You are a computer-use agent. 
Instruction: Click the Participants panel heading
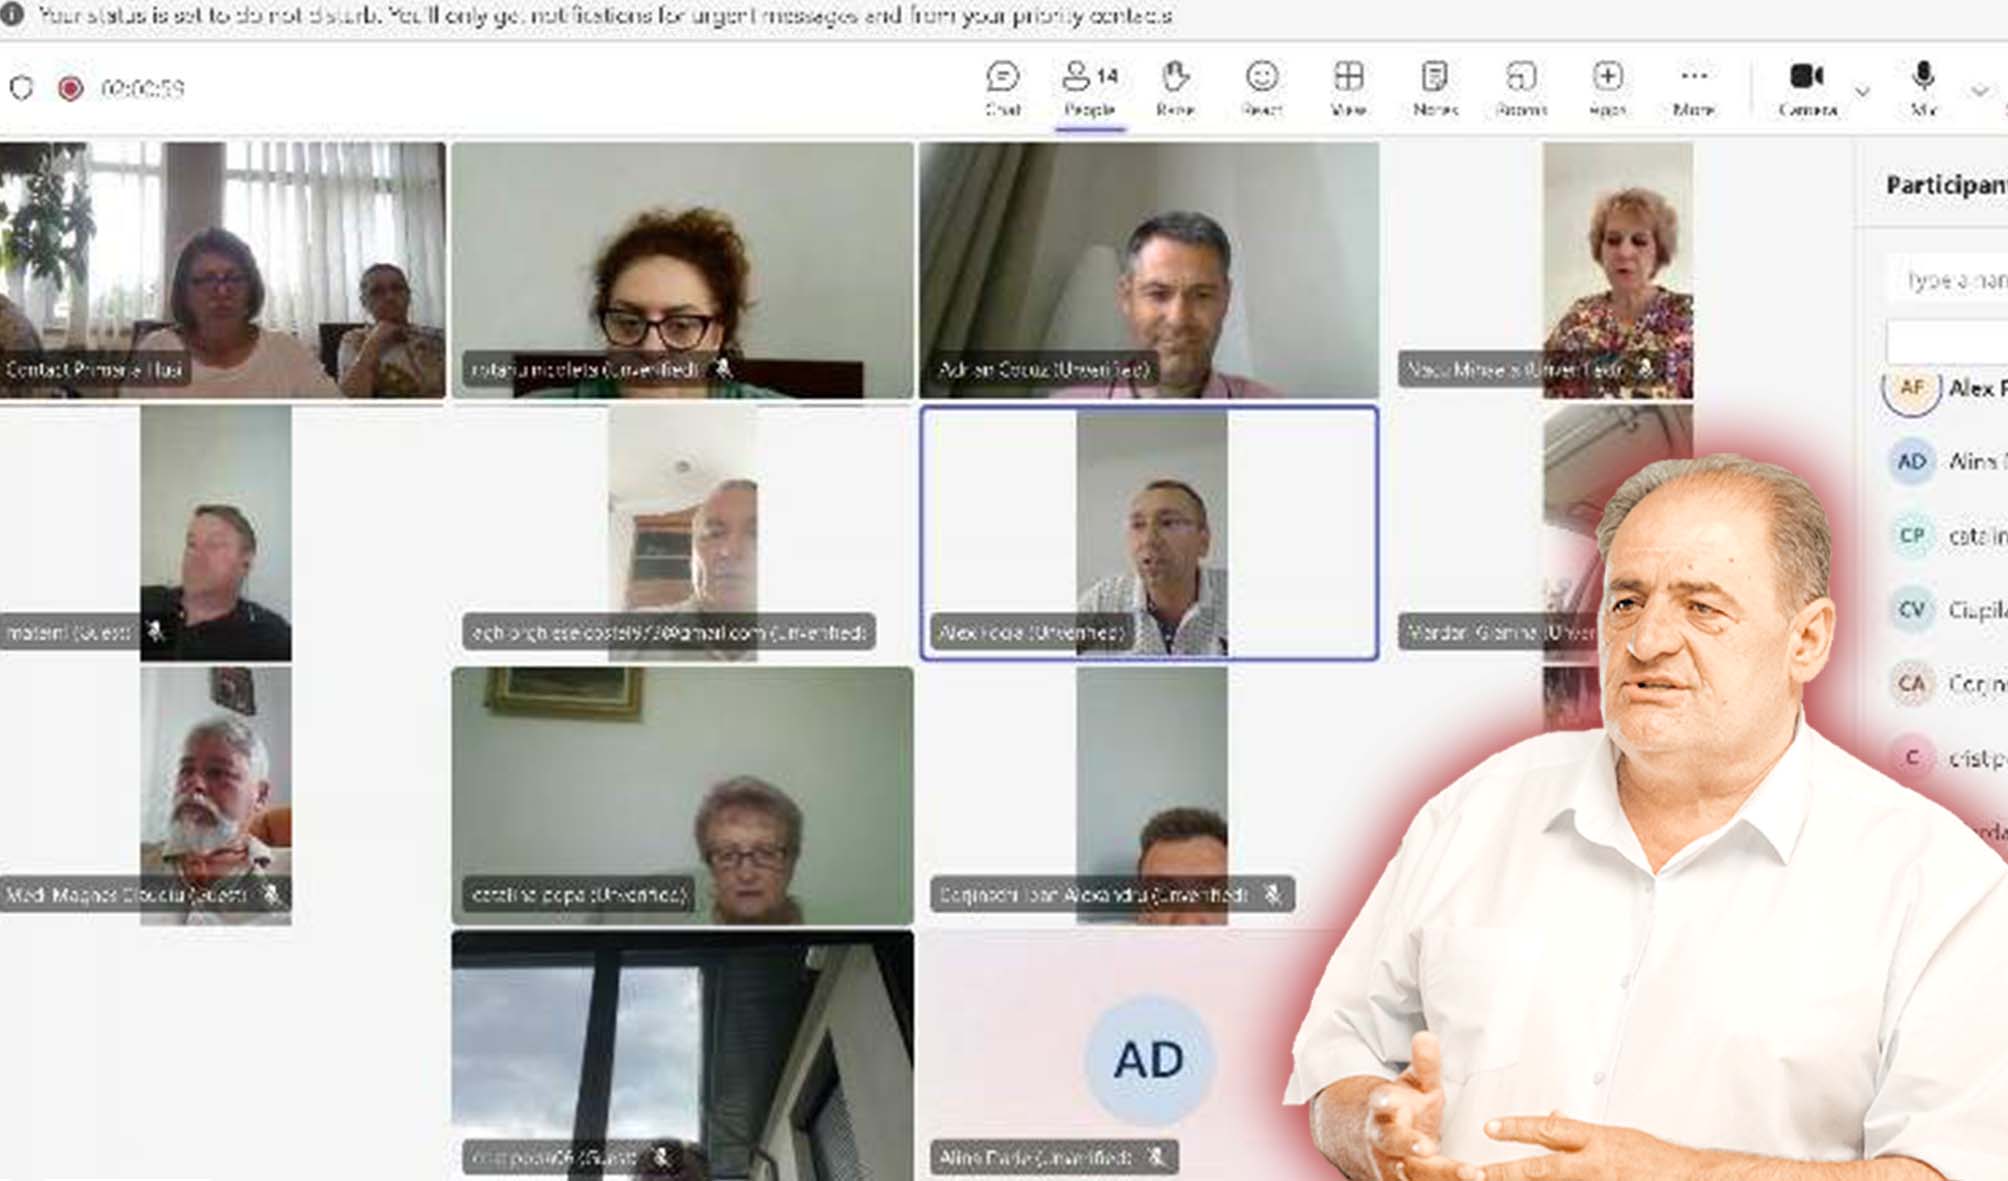(1946, 185)
